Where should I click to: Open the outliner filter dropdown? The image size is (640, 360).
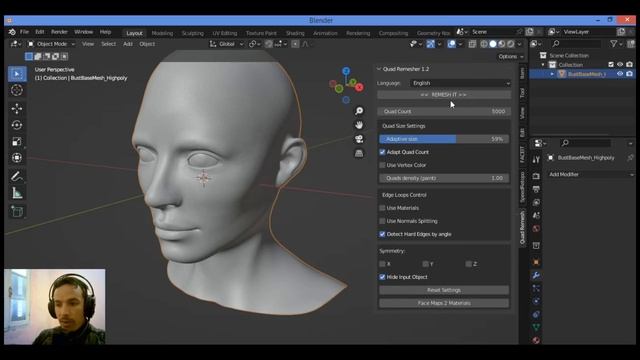click(616, 44)
